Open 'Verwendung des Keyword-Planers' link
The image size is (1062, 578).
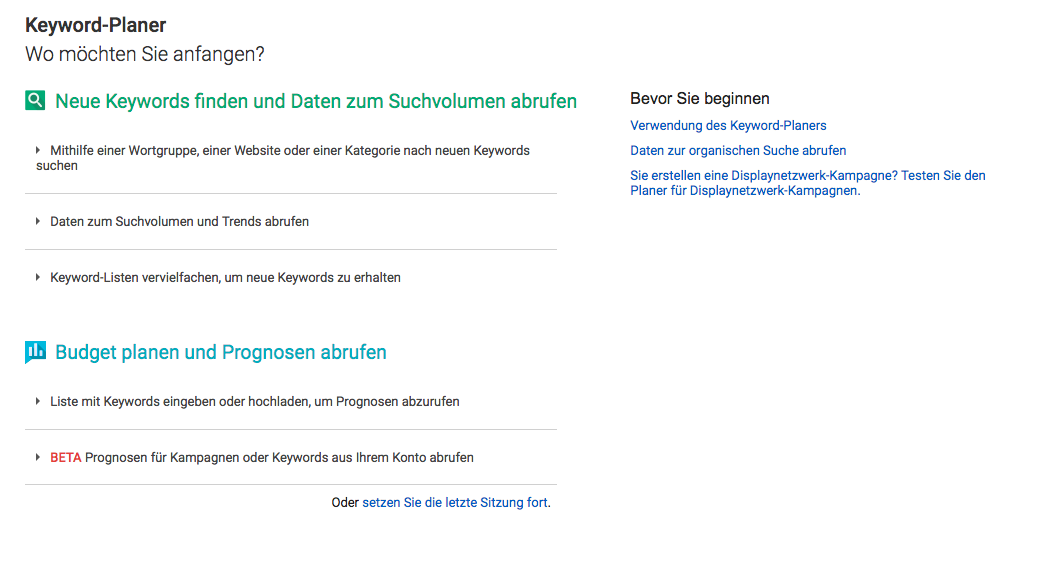[728, 125]
